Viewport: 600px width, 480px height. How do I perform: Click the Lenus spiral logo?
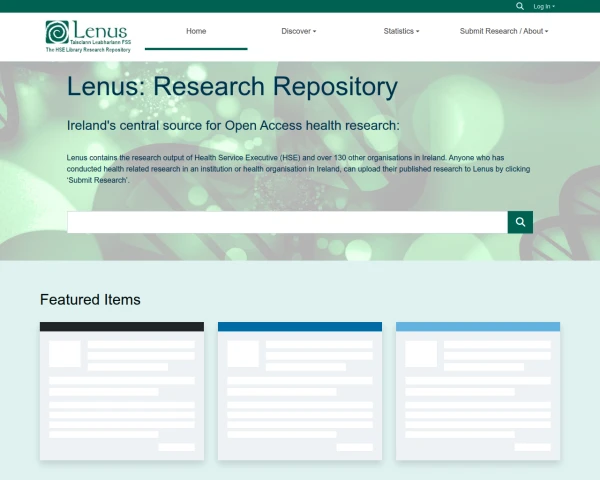tap(58, 32)
